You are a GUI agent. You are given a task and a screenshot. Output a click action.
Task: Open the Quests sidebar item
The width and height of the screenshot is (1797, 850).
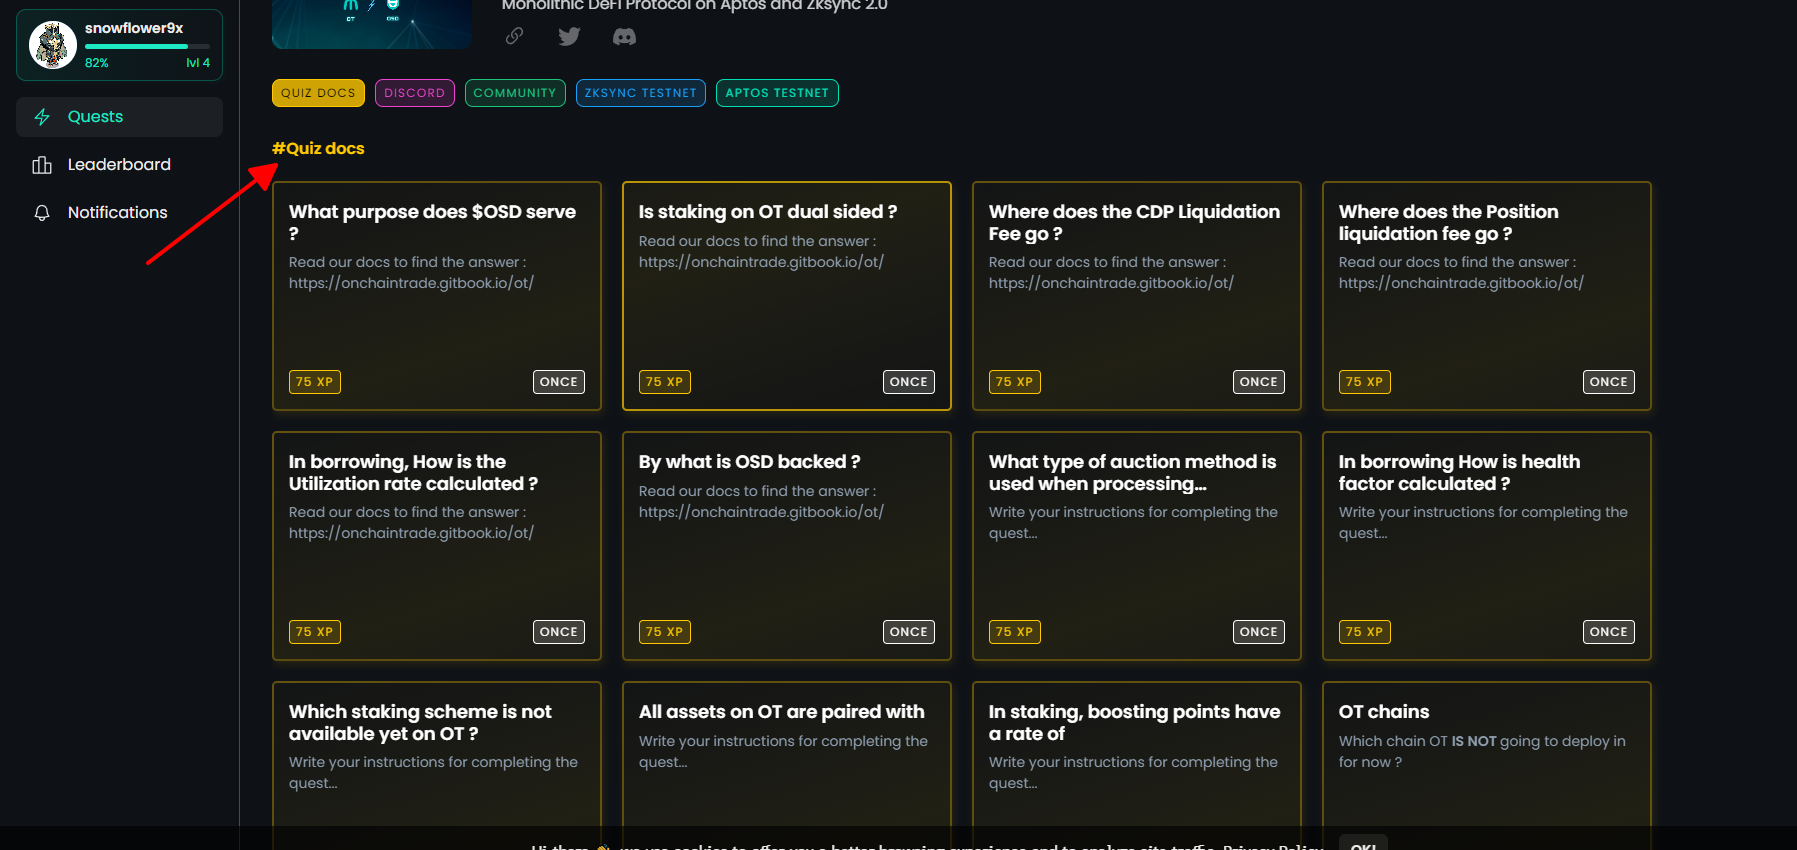[x=119, y=117]
